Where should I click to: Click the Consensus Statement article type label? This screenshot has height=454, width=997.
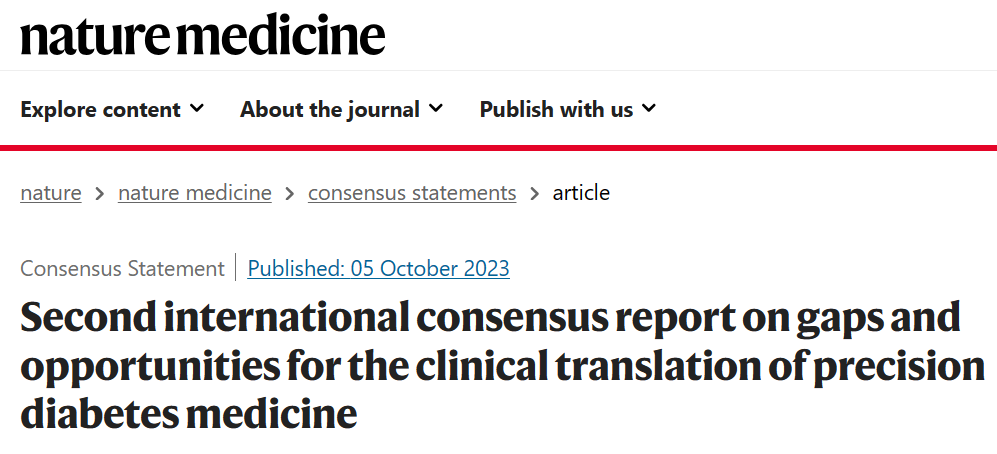point(122,268)
